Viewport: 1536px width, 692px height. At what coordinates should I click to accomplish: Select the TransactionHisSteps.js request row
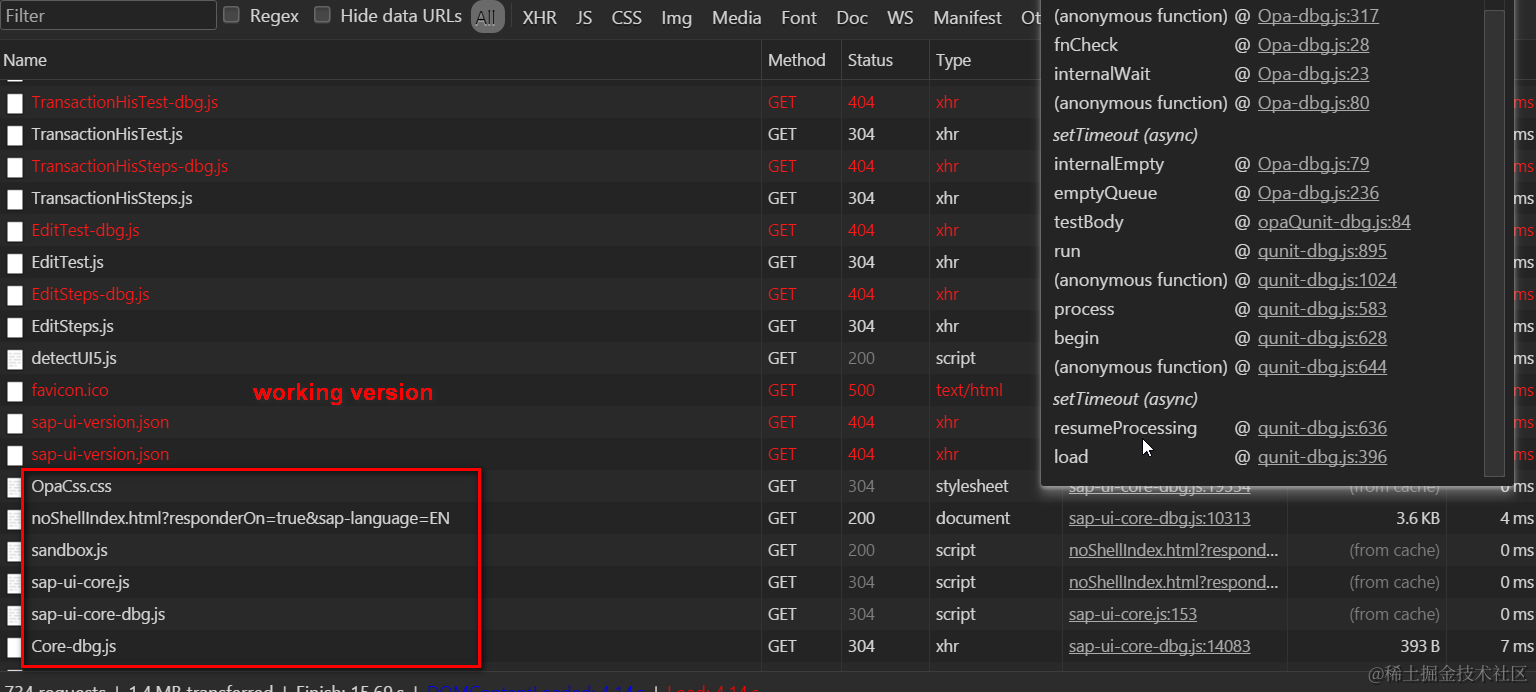[x=112, y=198]
